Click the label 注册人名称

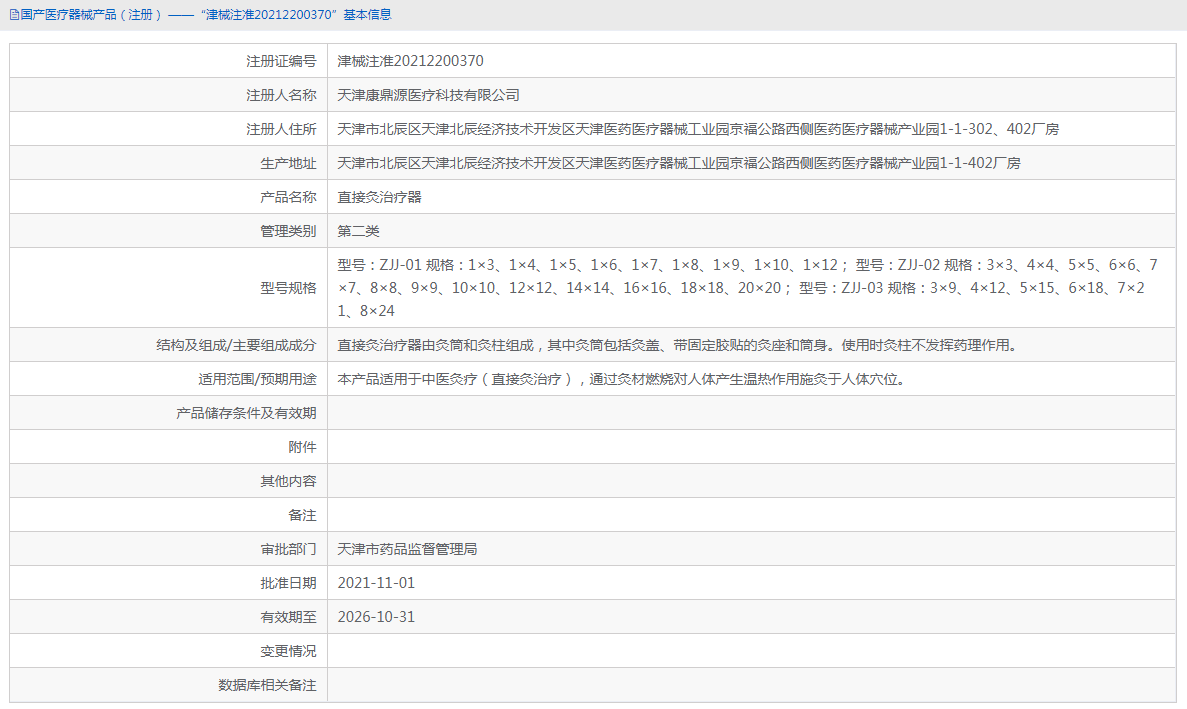(x=281, y=95)
